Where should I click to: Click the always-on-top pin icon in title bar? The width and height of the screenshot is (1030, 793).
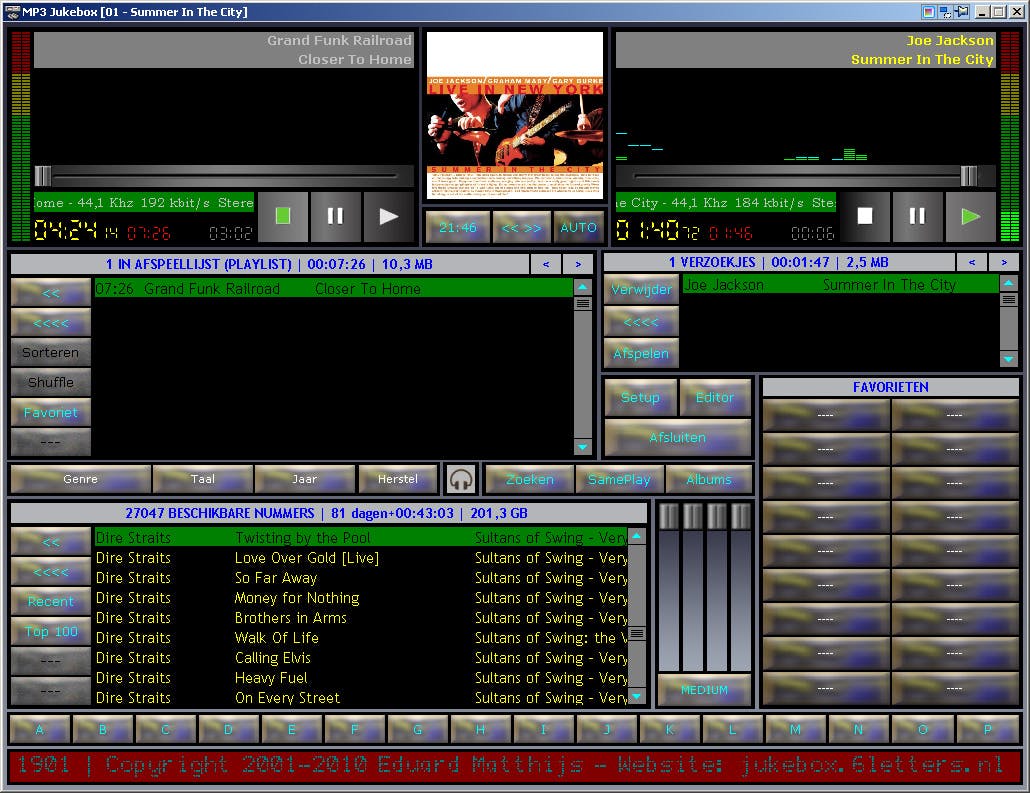(x=962, y=11)
